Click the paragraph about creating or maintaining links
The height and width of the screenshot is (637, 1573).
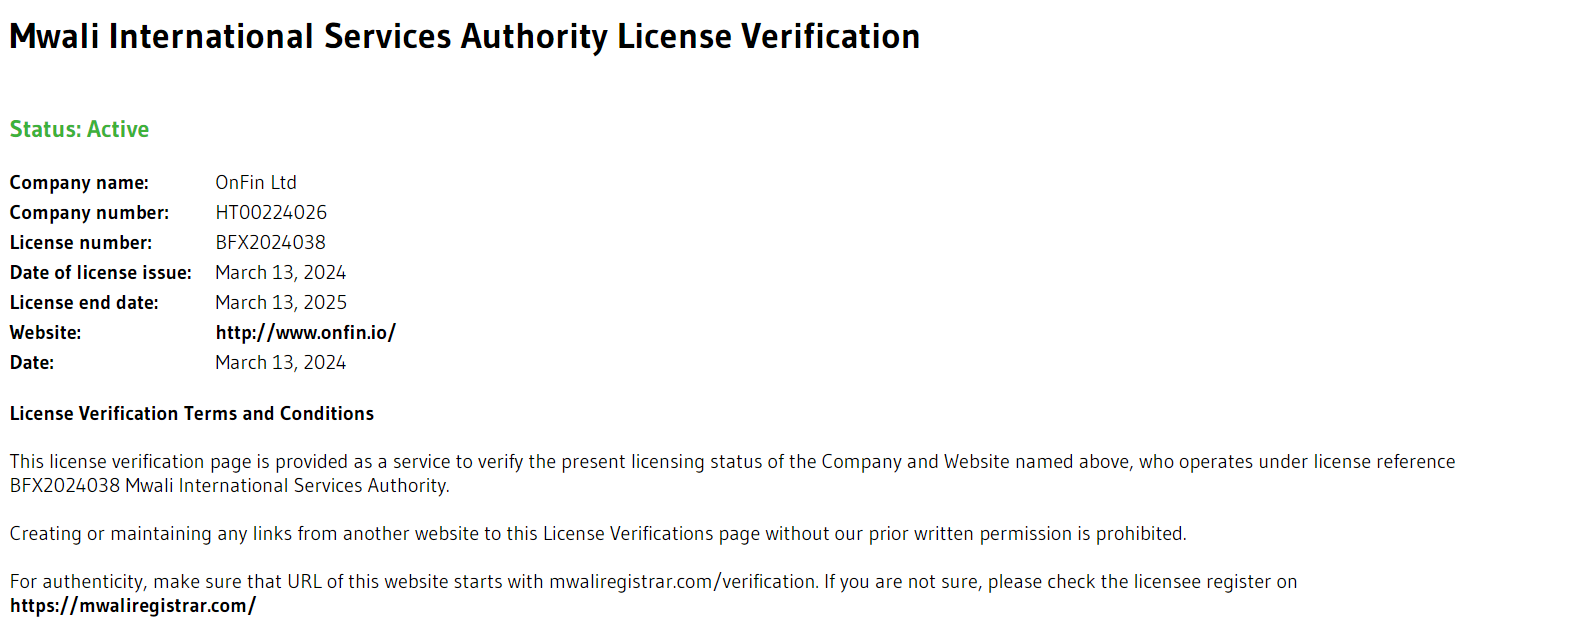[598, 534]
